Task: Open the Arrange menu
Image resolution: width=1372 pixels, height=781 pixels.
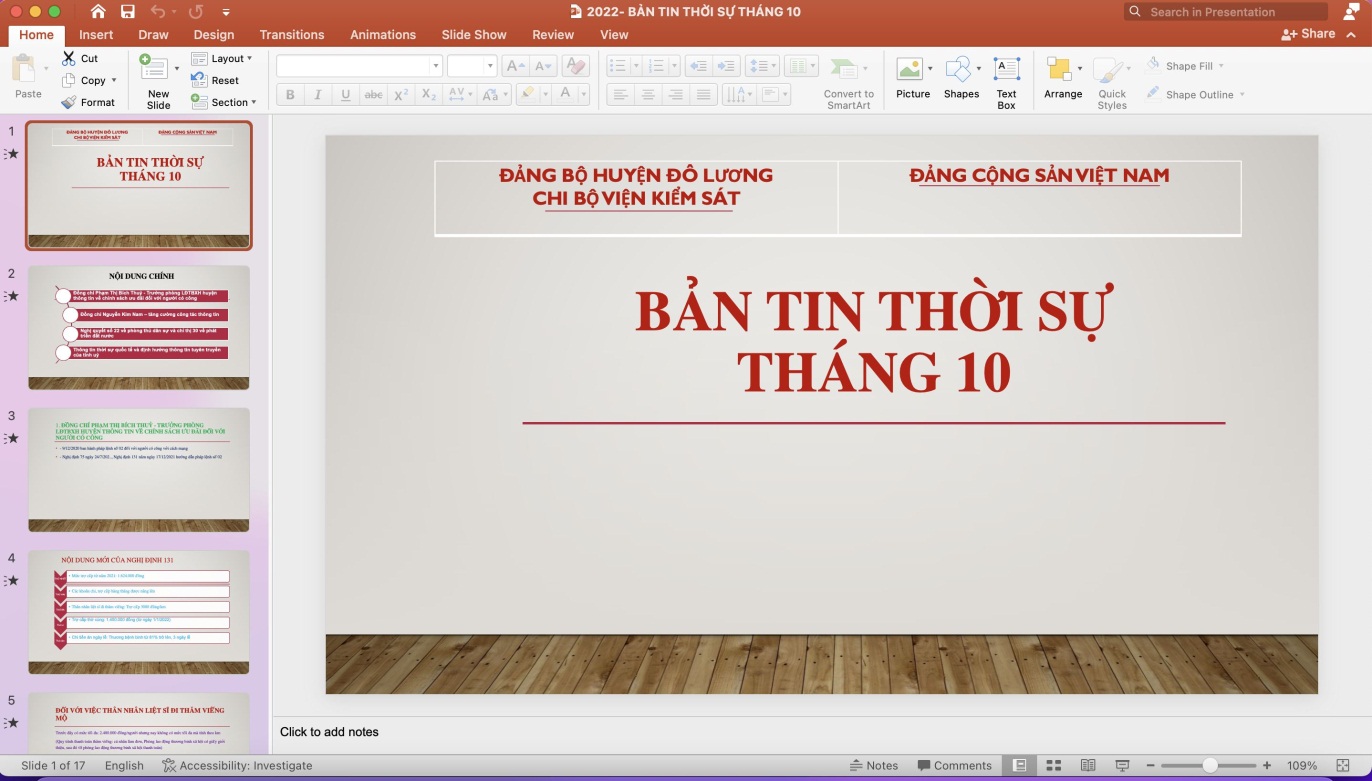Action: point(1063,78)
